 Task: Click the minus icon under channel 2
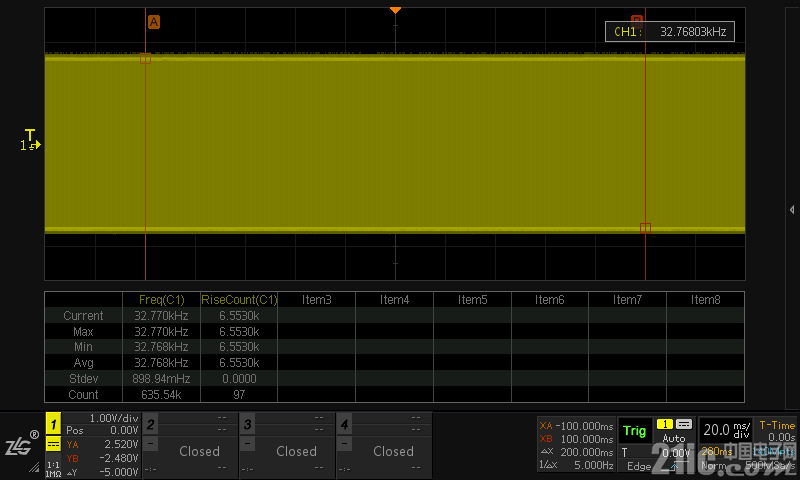(151, 444)
